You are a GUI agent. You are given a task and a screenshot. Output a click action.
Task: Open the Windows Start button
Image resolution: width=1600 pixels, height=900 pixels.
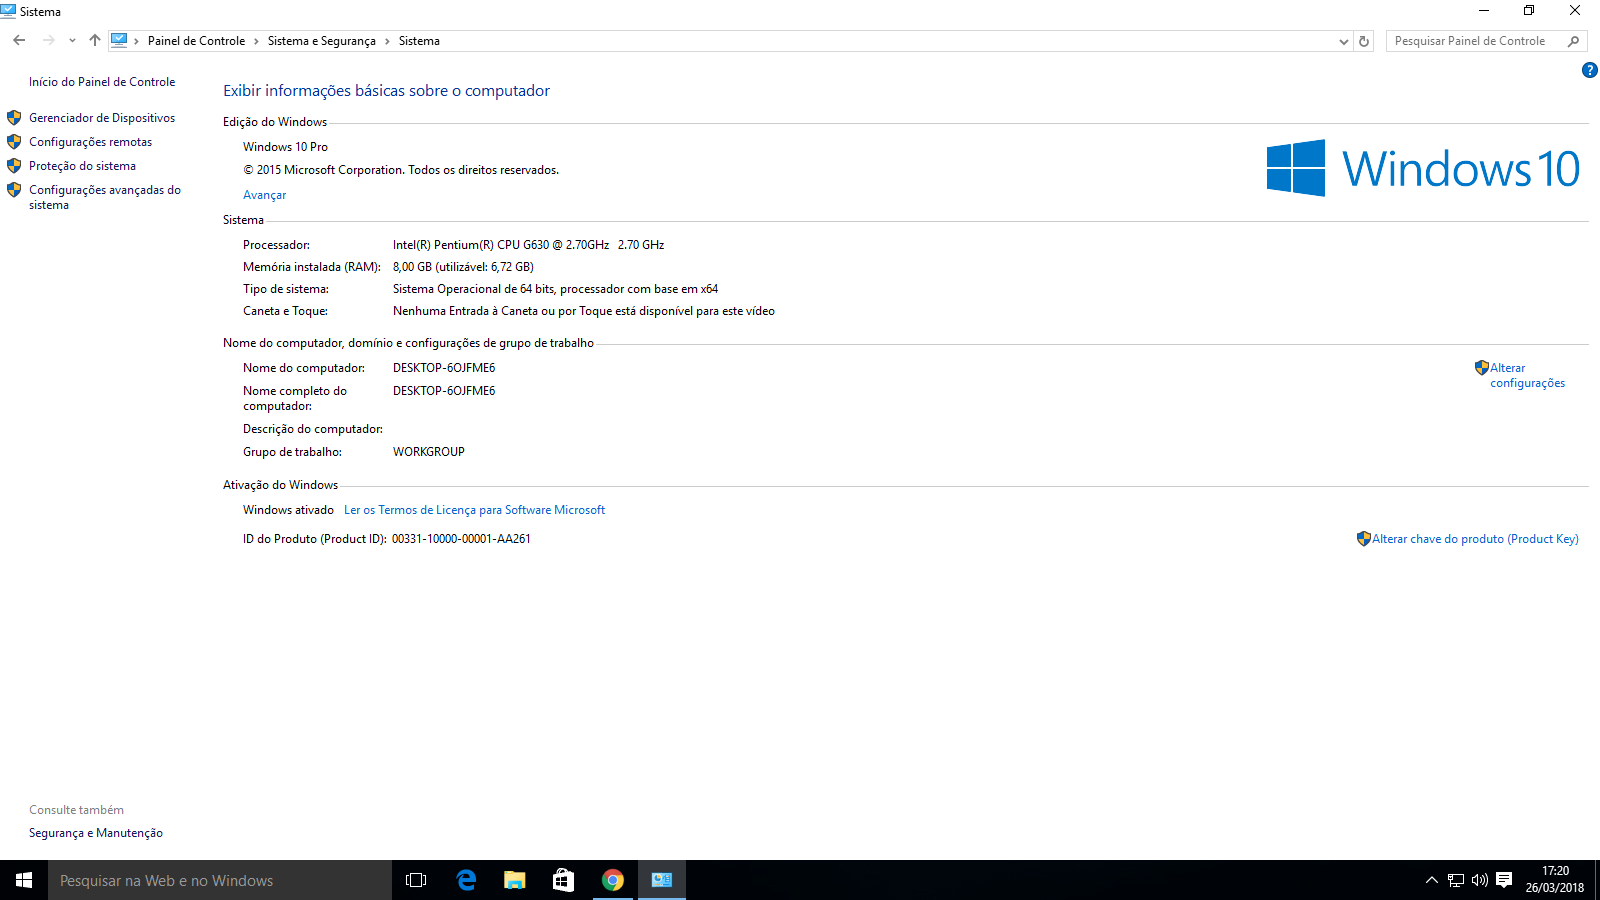pyautogui.click(x=24, y=880)
